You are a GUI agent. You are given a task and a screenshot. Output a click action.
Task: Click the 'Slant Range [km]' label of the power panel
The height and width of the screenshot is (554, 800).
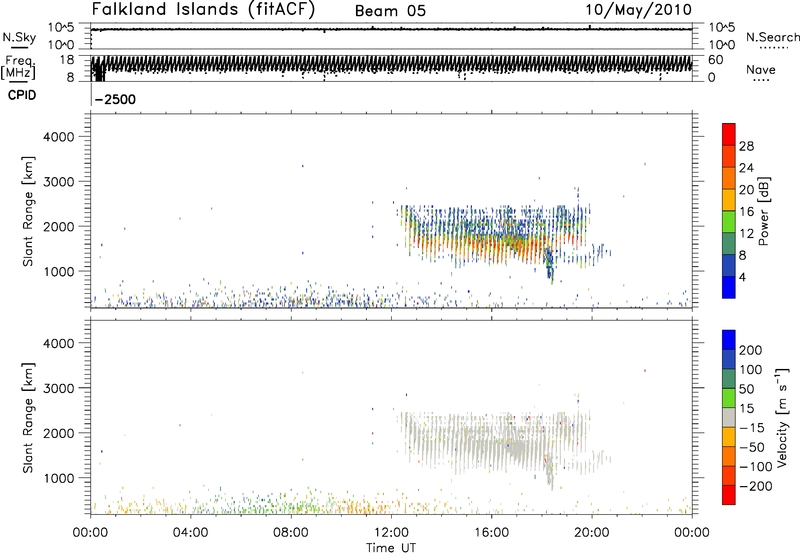pyautogui.click(x=28, y=211)
